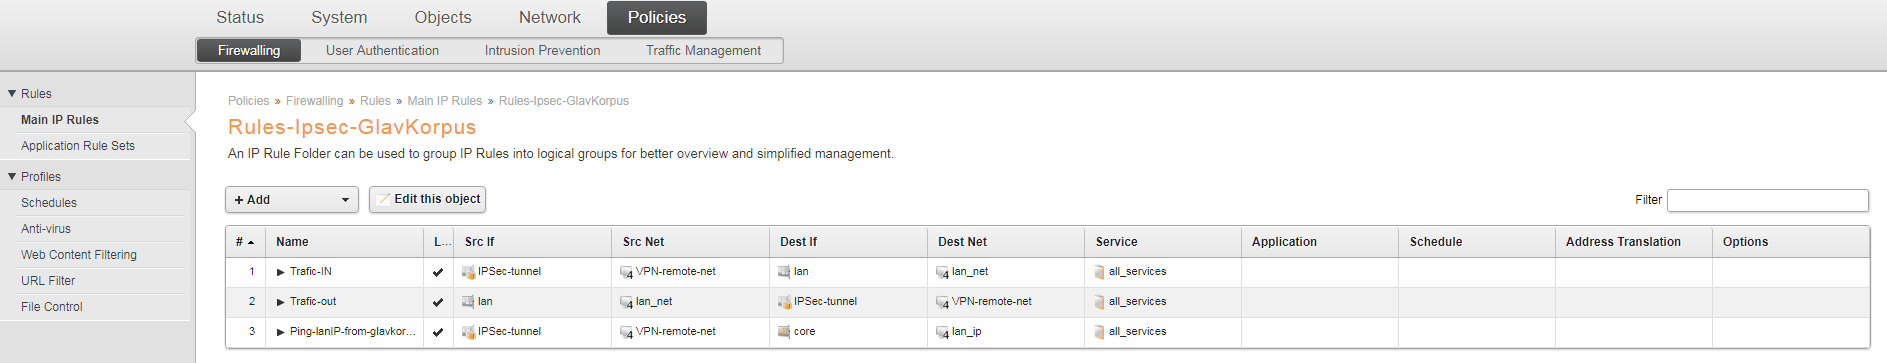Viewport: 1887px width, 363px height.
Task: Click Rules breadcrumb link
Action: (375, 101)
